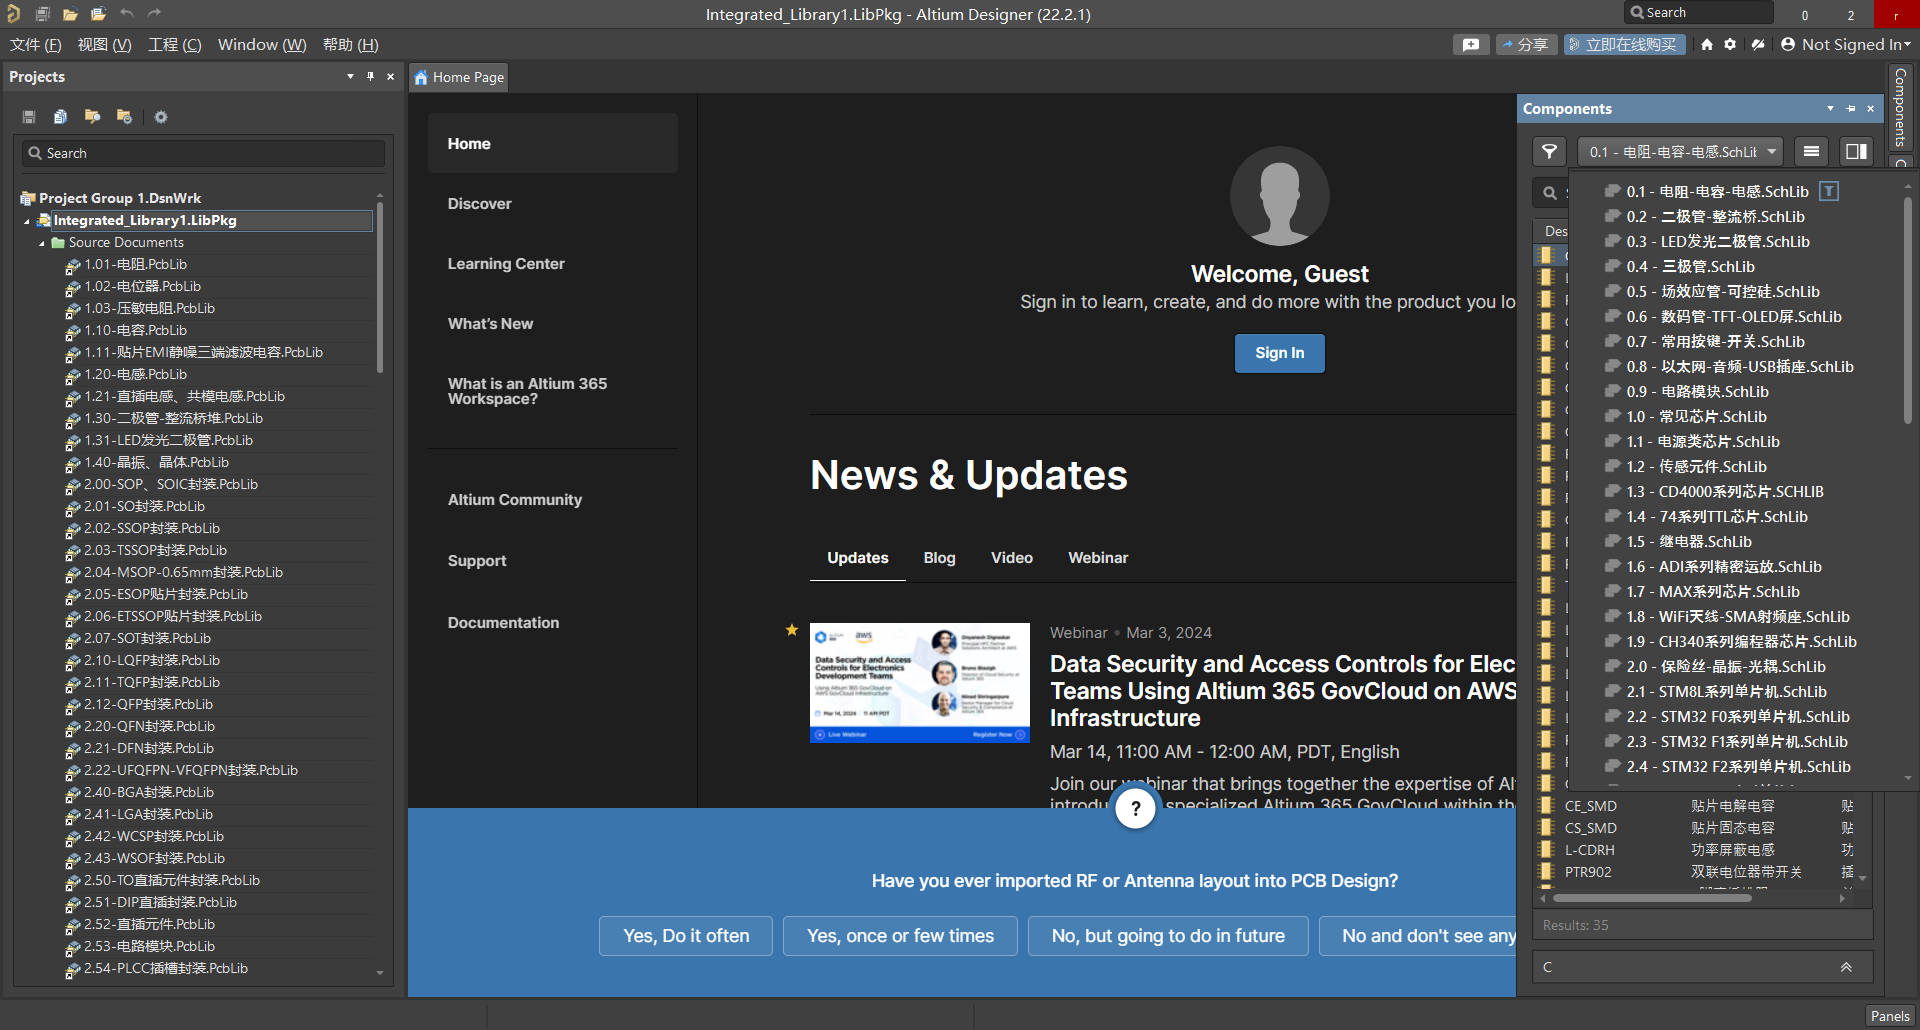Viewport: 1920px width, 1030px height.
Task: Collapse the Source Documents folder
Action: coord(42,243)
